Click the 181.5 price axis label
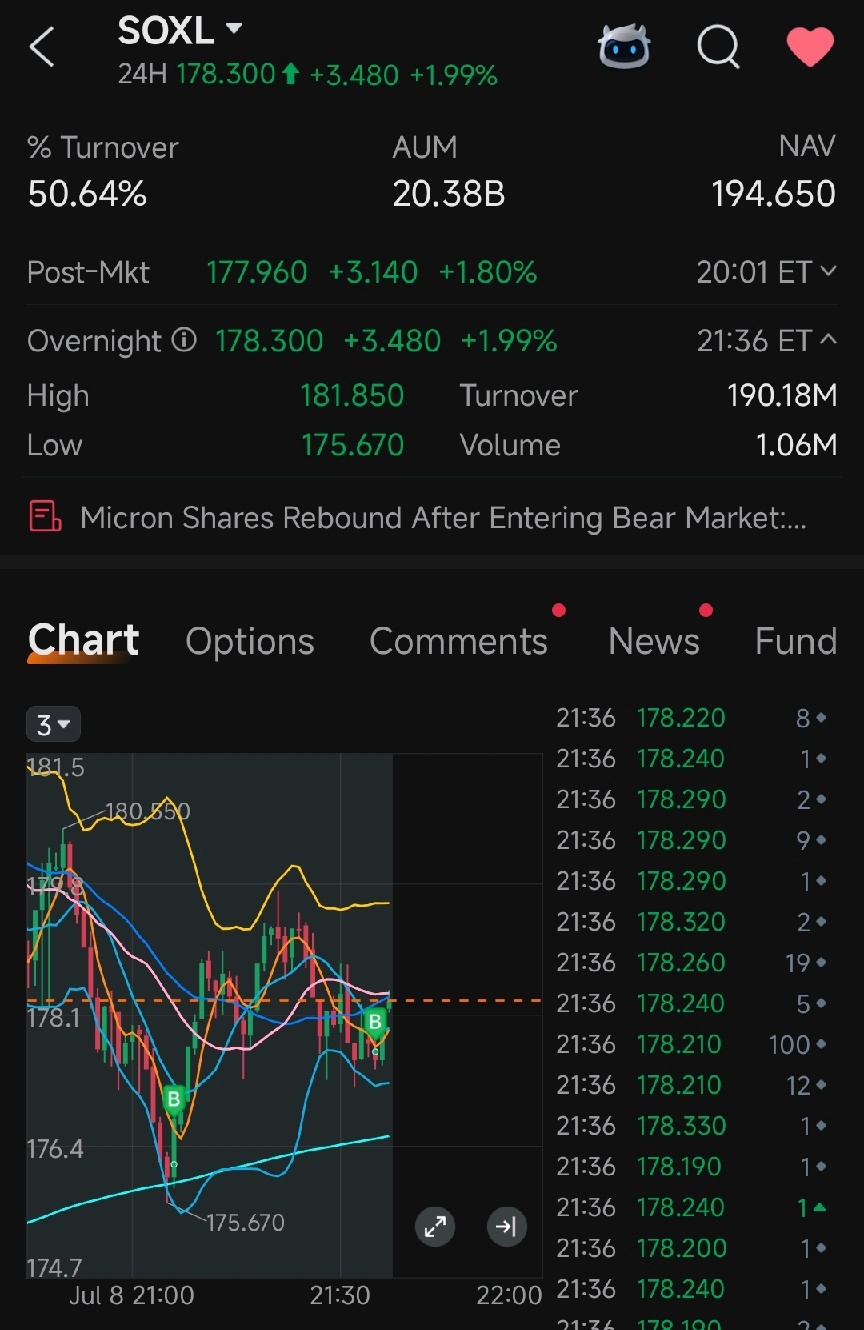 pyautogui.click(x=56, y=768)
